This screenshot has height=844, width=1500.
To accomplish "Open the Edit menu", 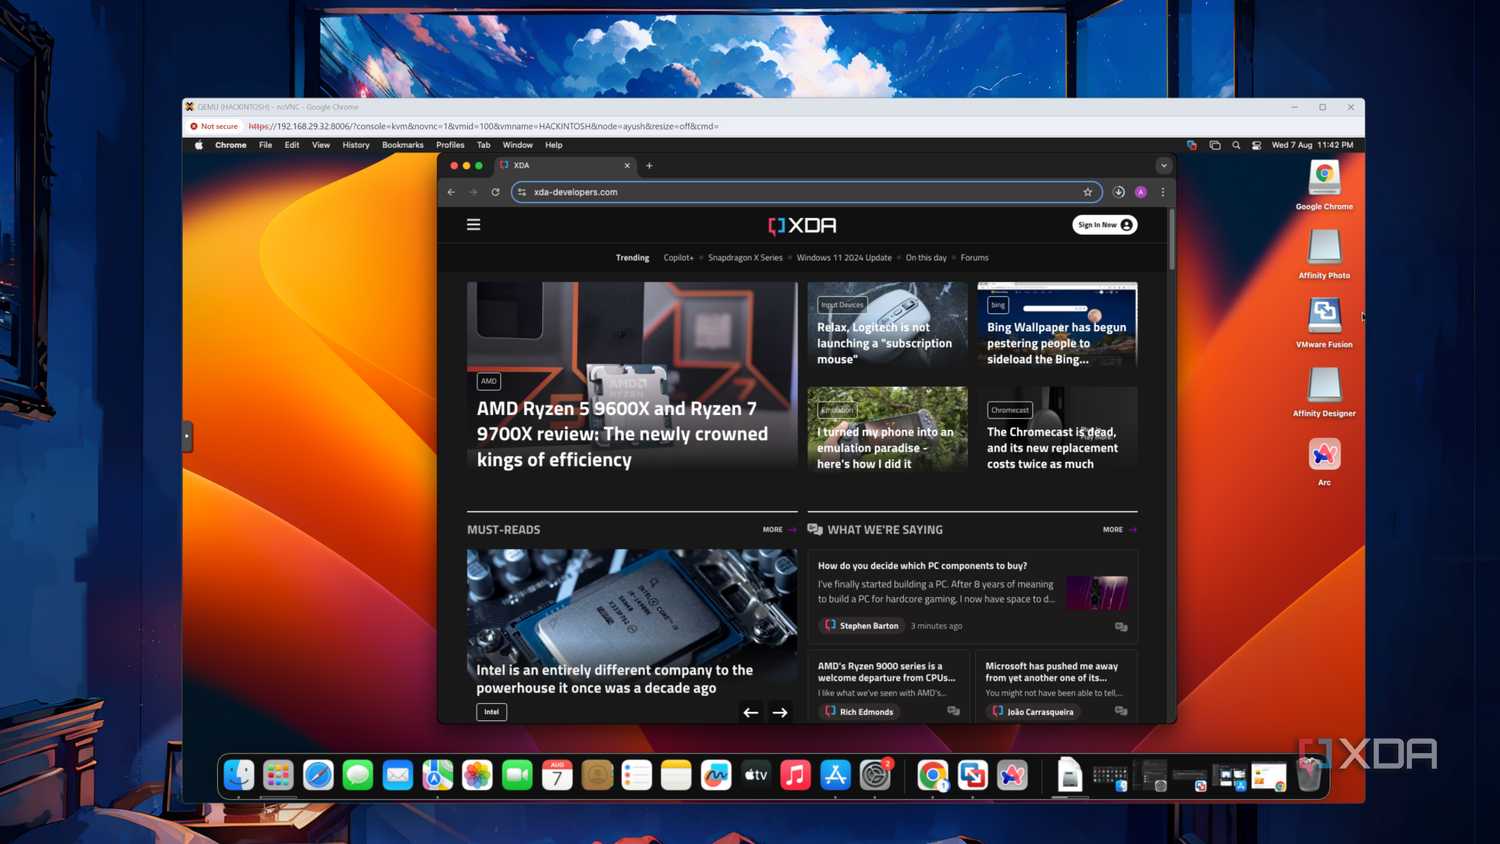I will [292, 145].
